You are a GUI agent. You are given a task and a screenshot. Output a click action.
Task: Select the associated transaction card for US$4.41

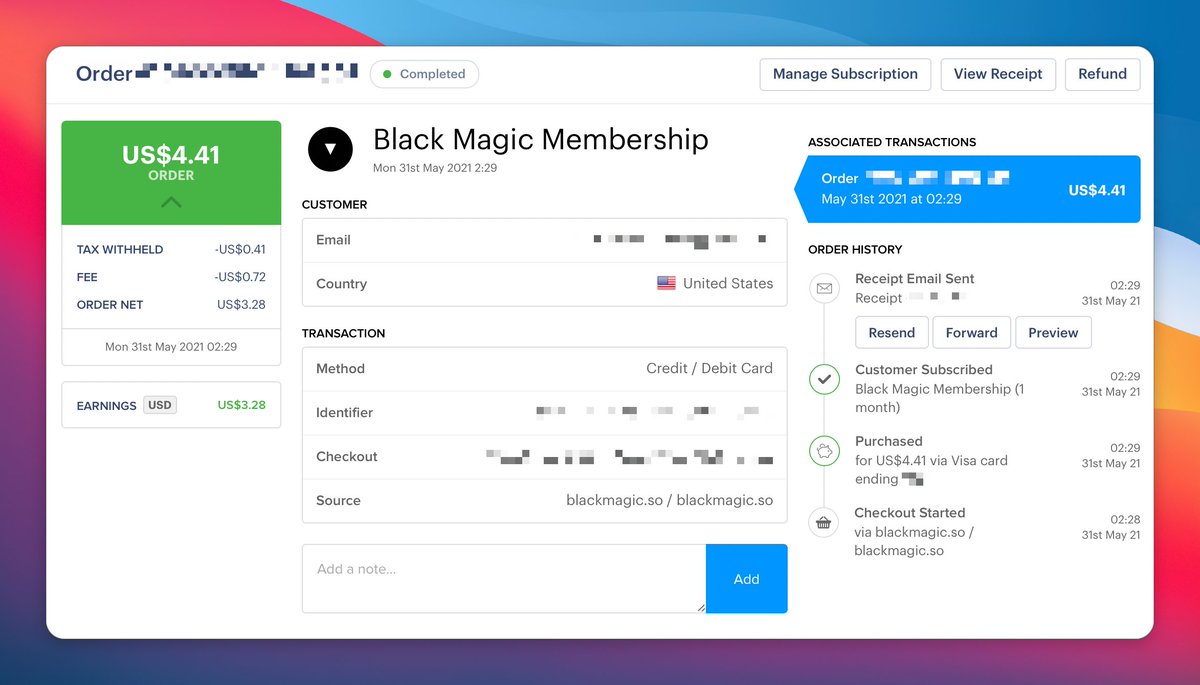pos(967,189)
